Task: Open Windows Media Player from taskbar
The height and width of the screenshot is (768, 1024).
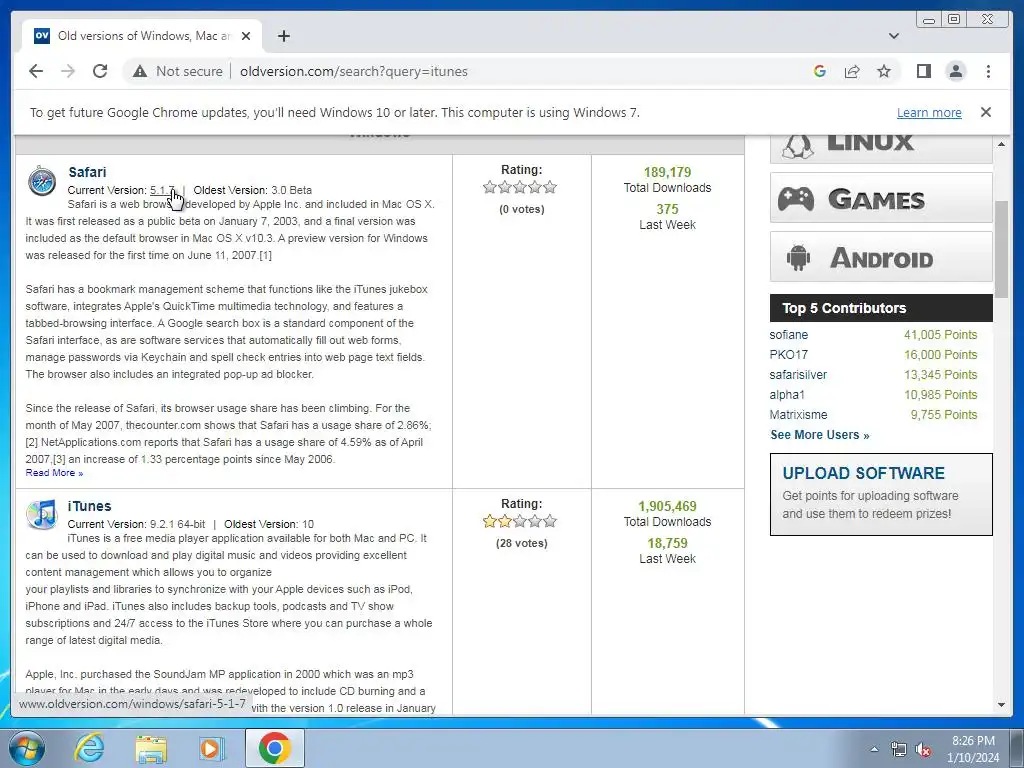Action: (211, 748)
